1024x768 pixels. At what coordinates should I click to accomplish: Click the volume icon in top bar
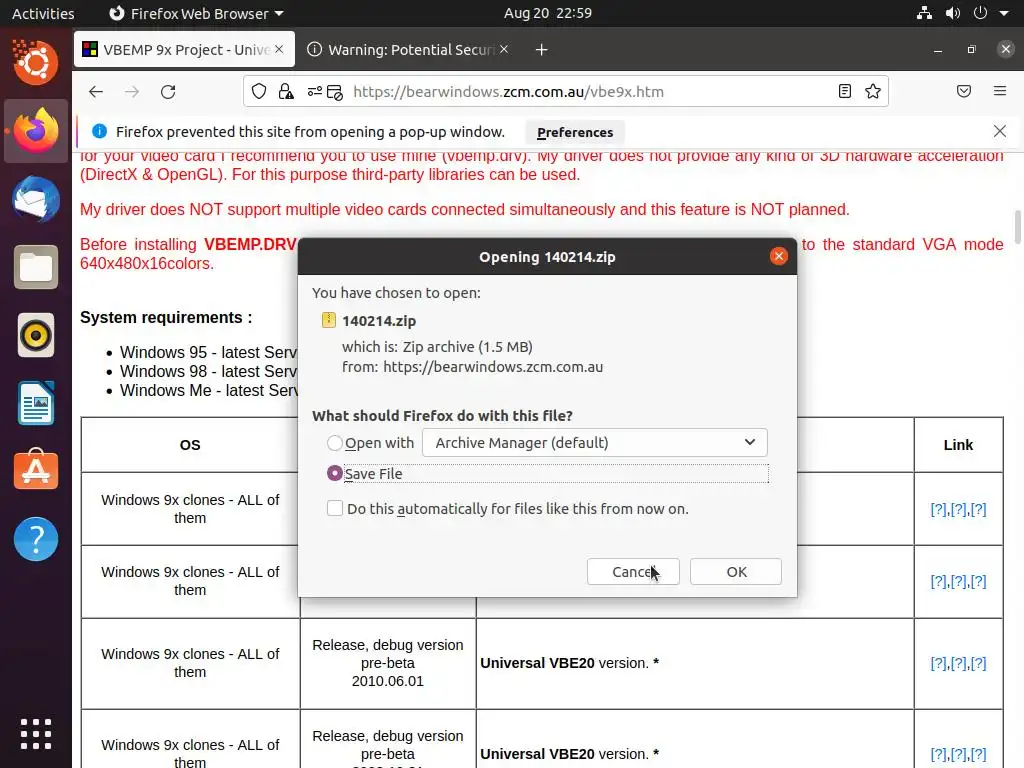(953, 13)
